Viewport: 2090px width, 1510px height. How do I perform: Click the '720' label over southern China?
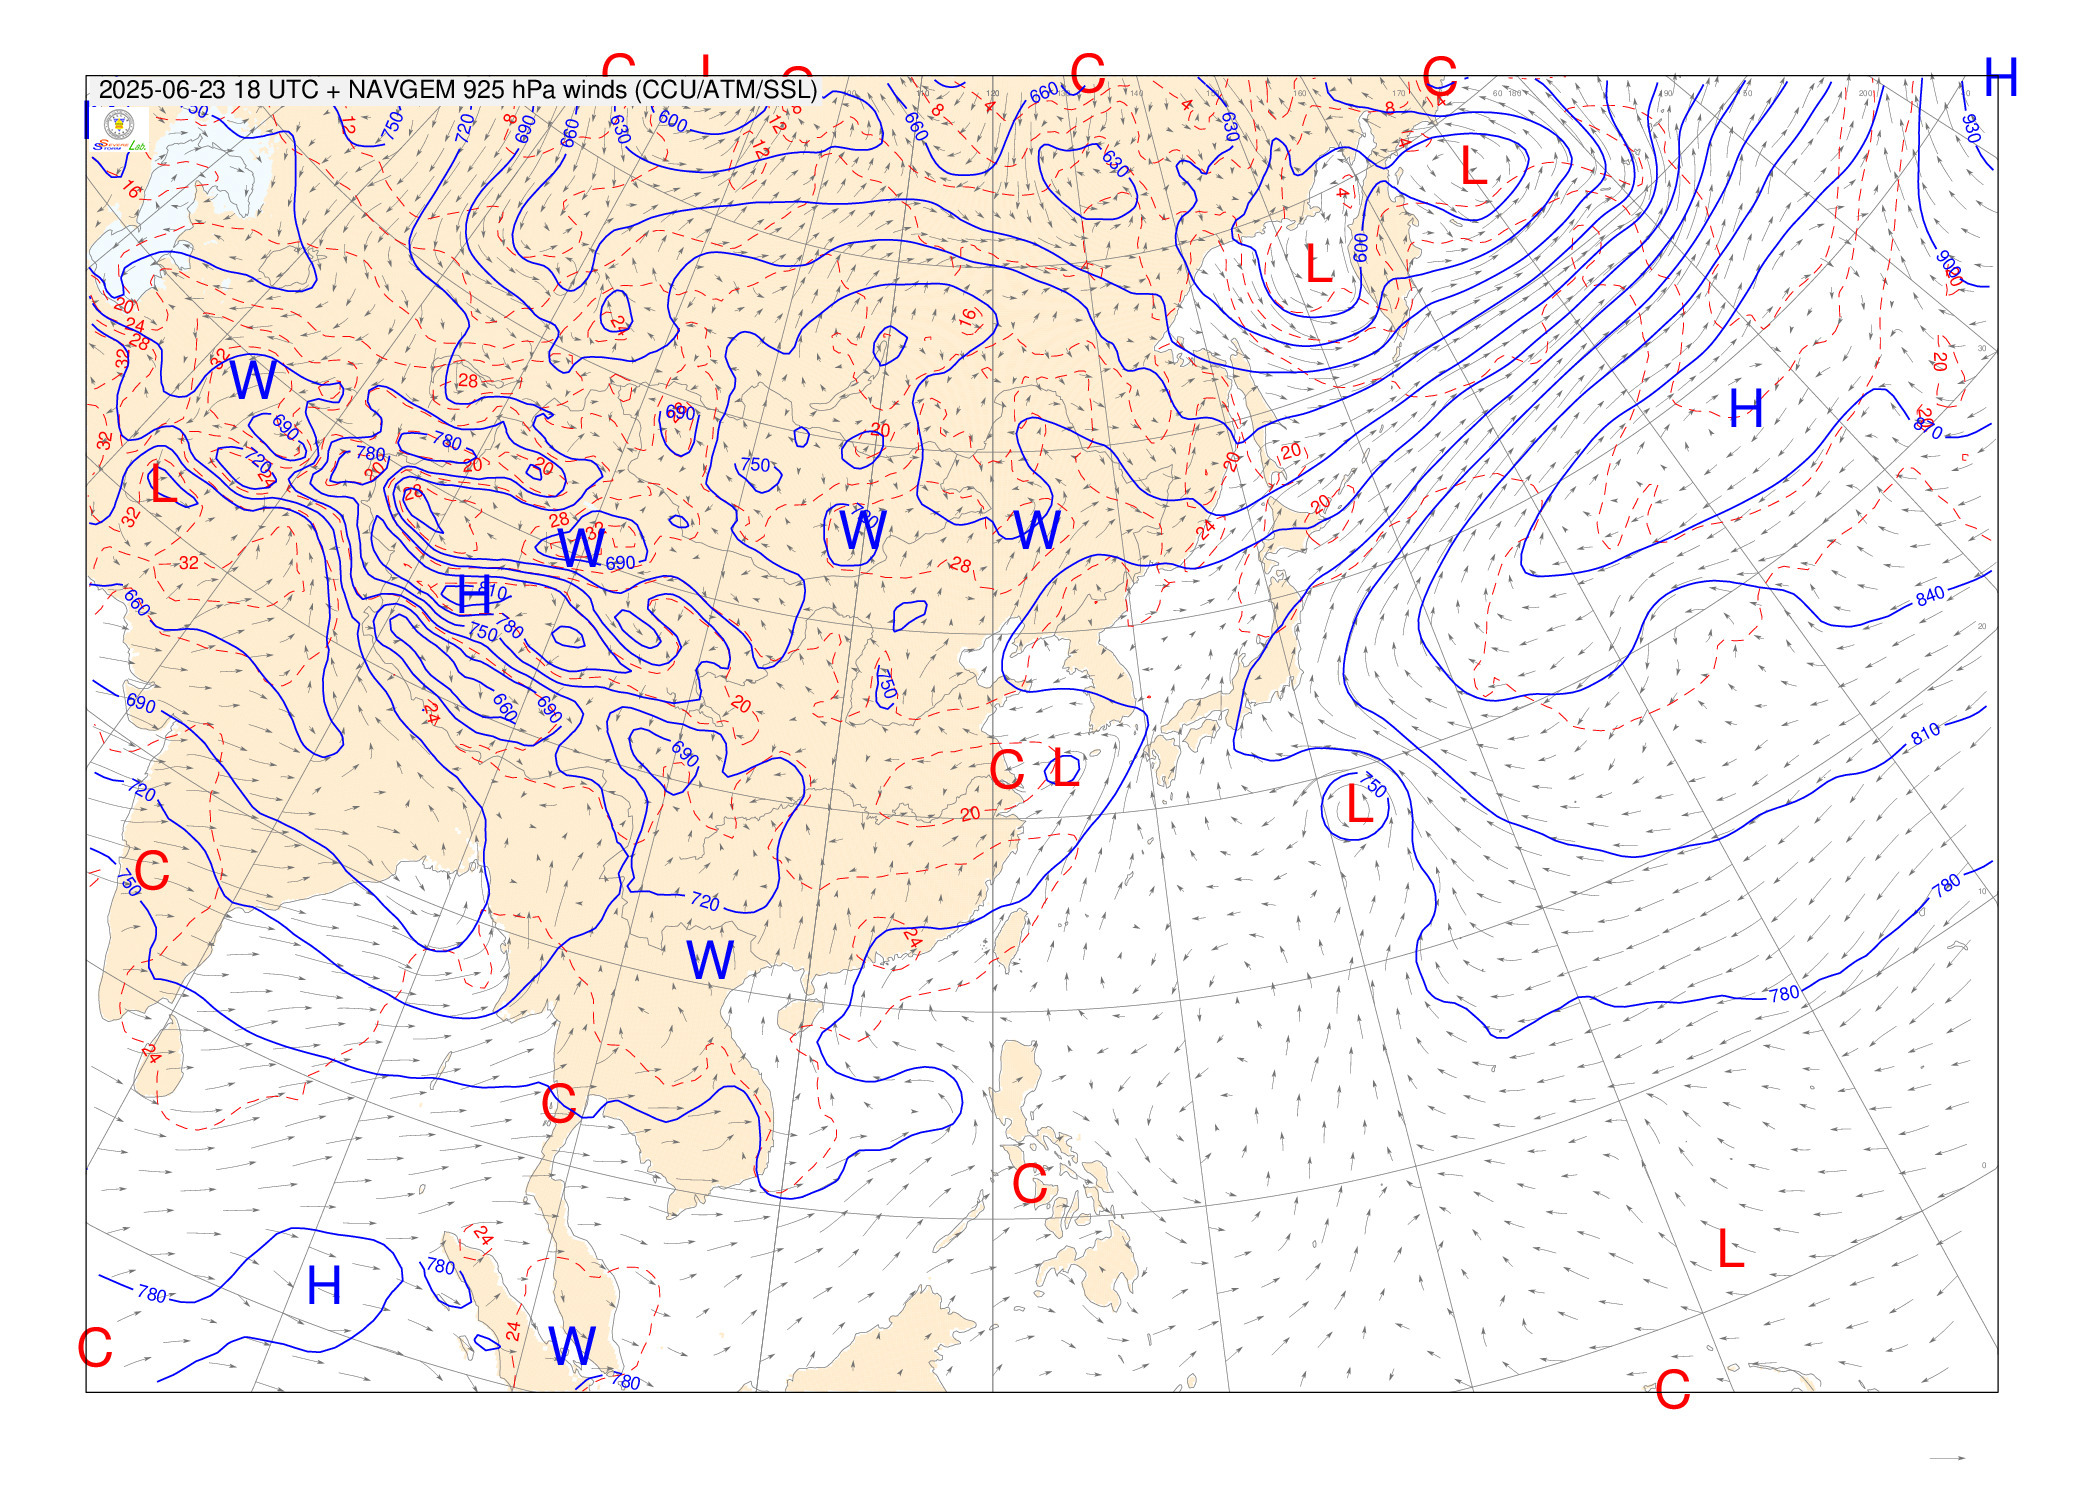point(705,902)
